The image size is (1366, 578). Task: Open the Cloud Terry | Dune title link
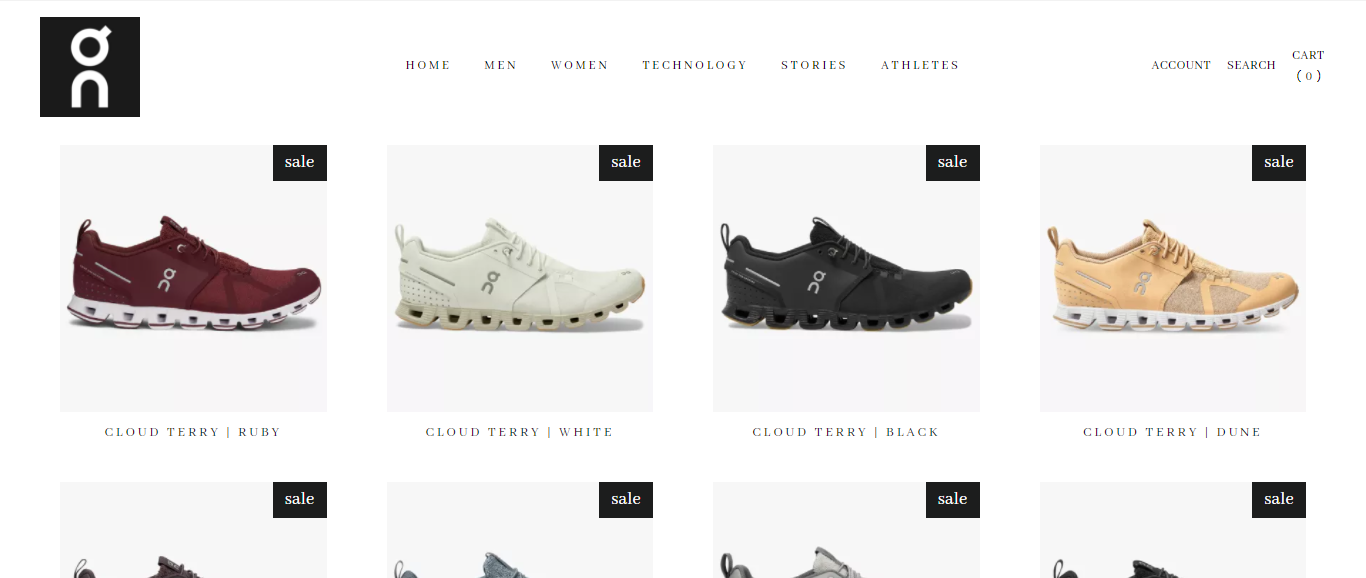coord(1173,432)
